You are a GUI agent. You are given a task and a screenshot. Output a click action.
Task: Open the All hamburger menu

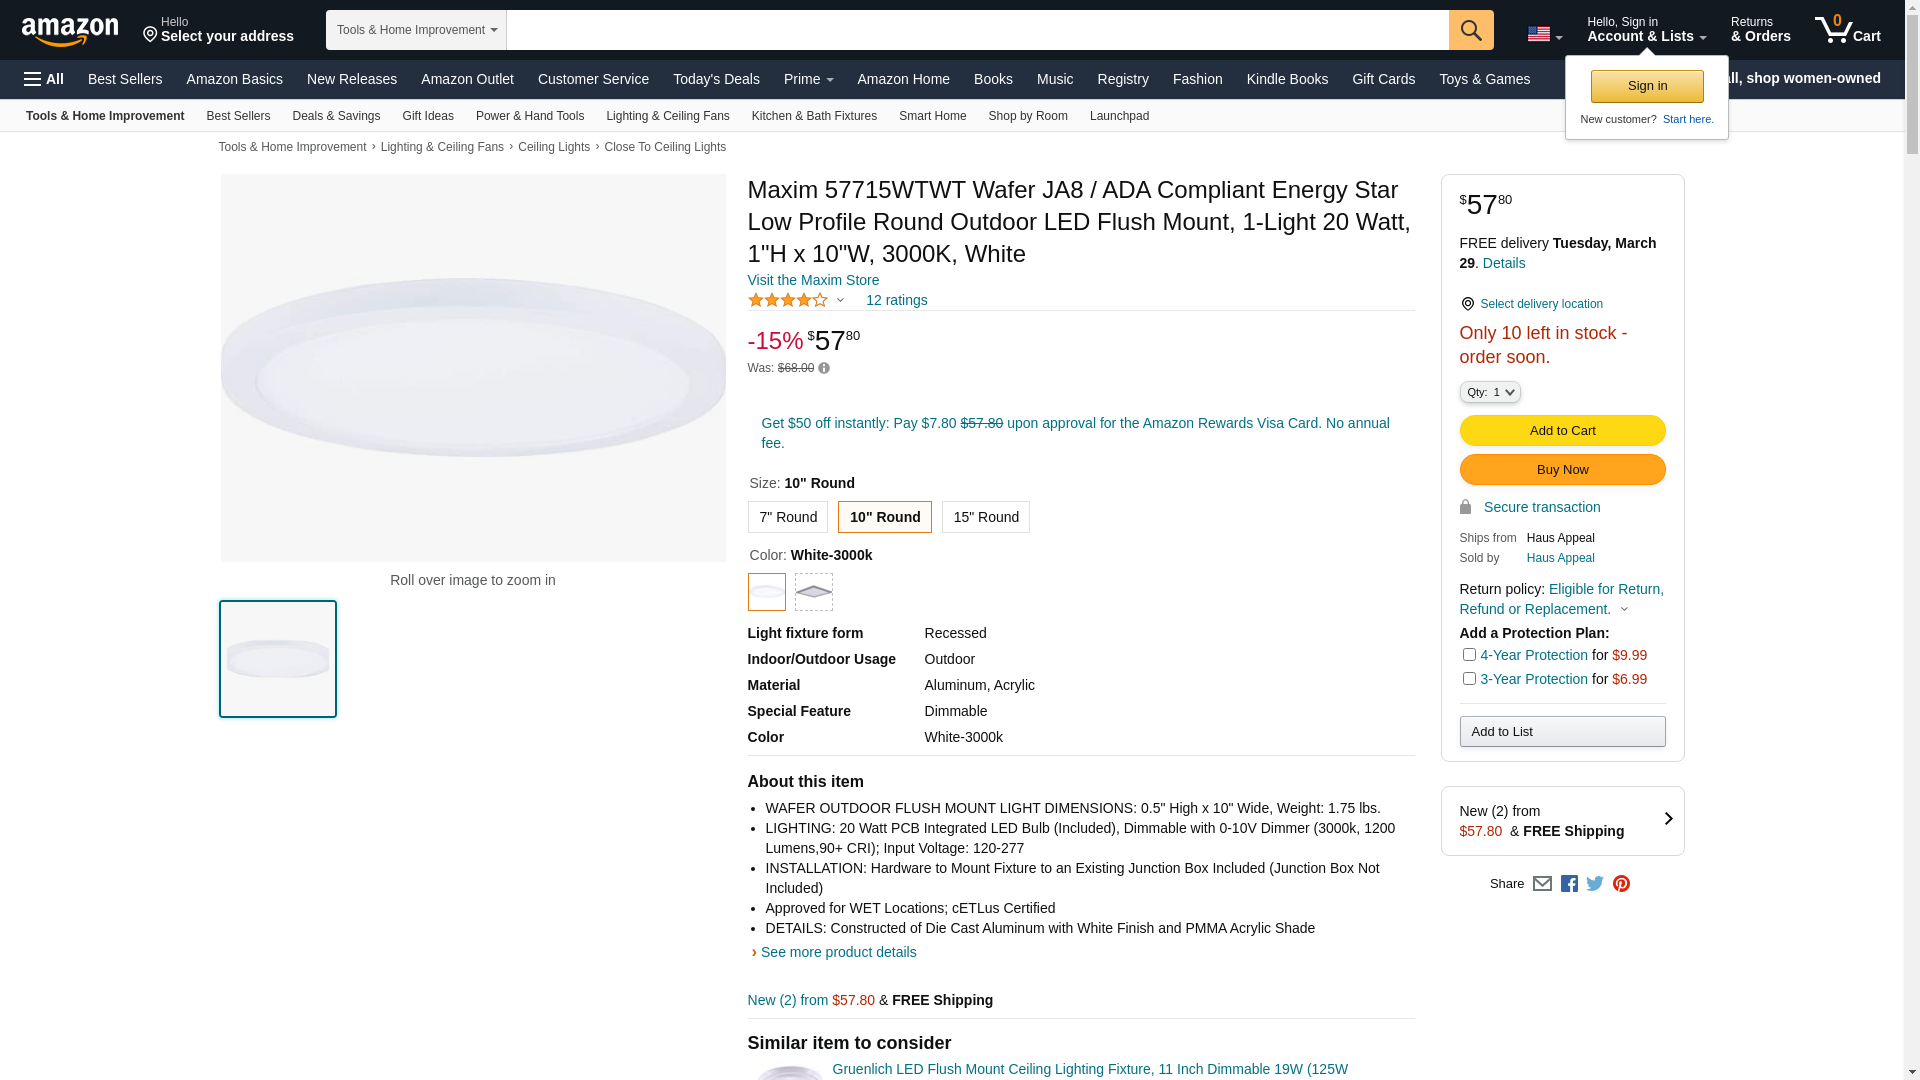[x=44, y=79]
